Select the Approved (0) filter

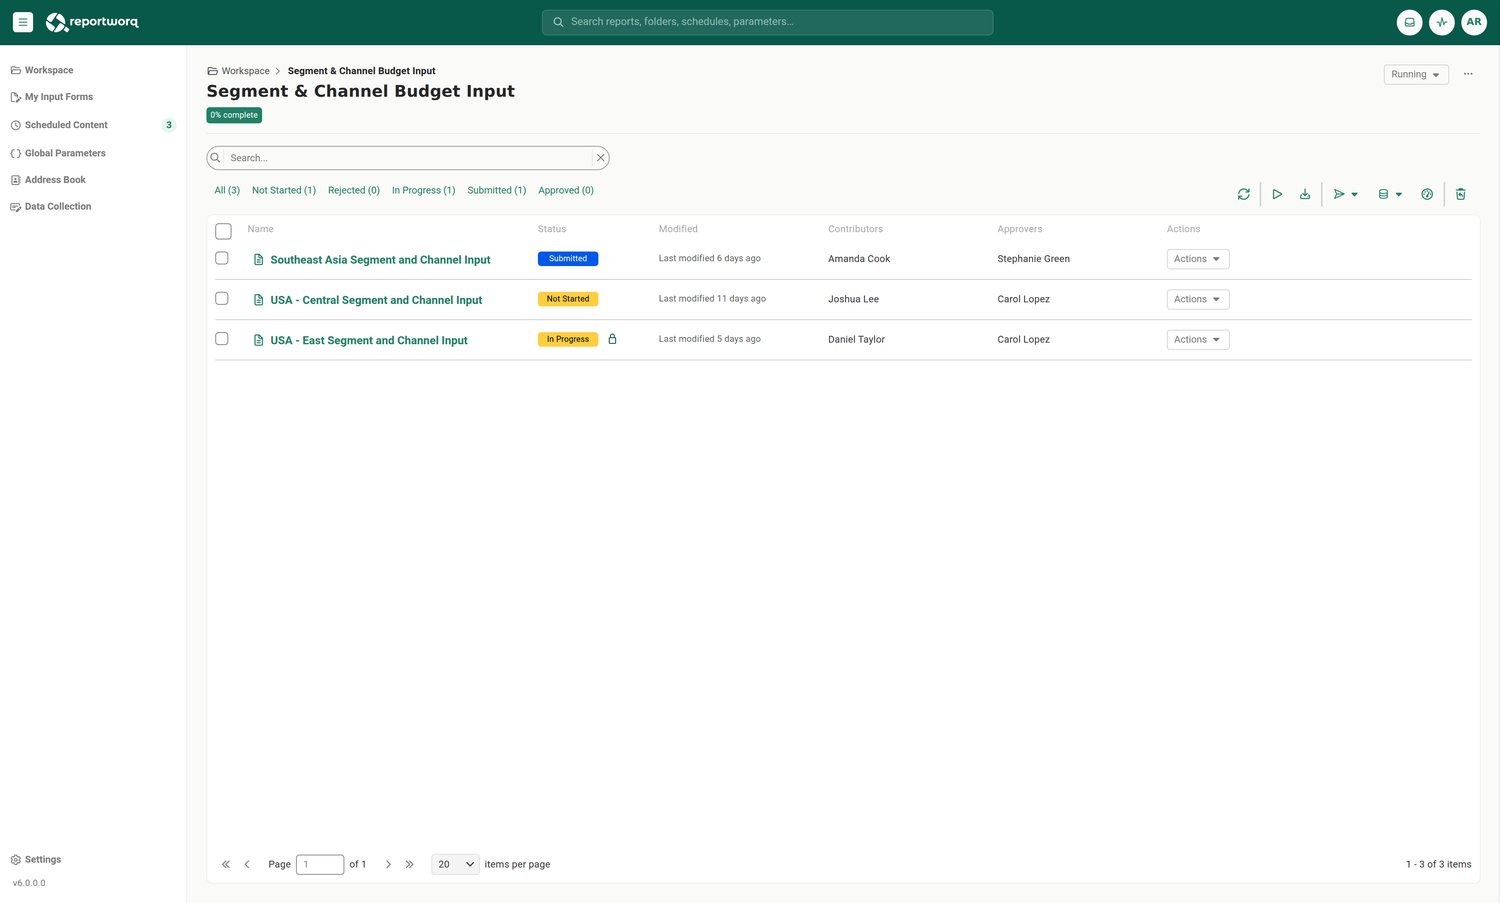(566, 190)
